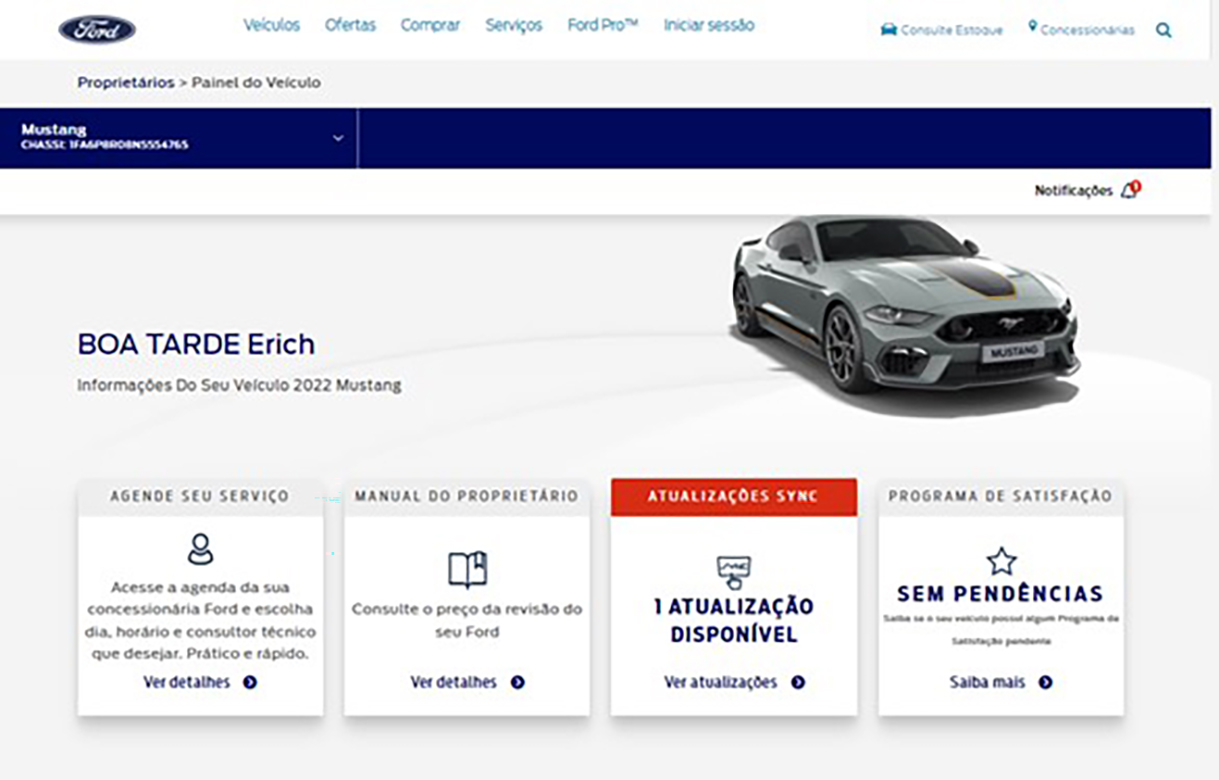Screen dimensions: 1219x780
Task: Click the open book manual icon
Action: click(x=467, y=569)
